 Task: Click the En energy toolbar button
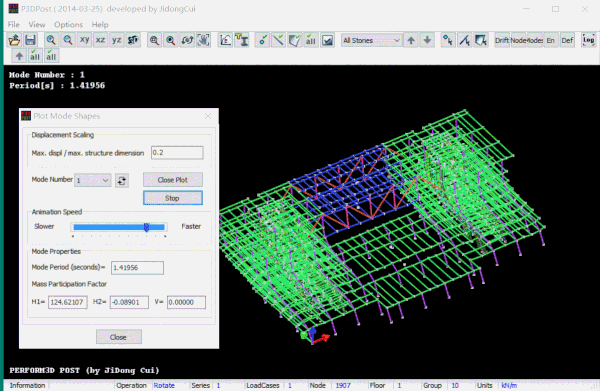[x=551, y=40]
